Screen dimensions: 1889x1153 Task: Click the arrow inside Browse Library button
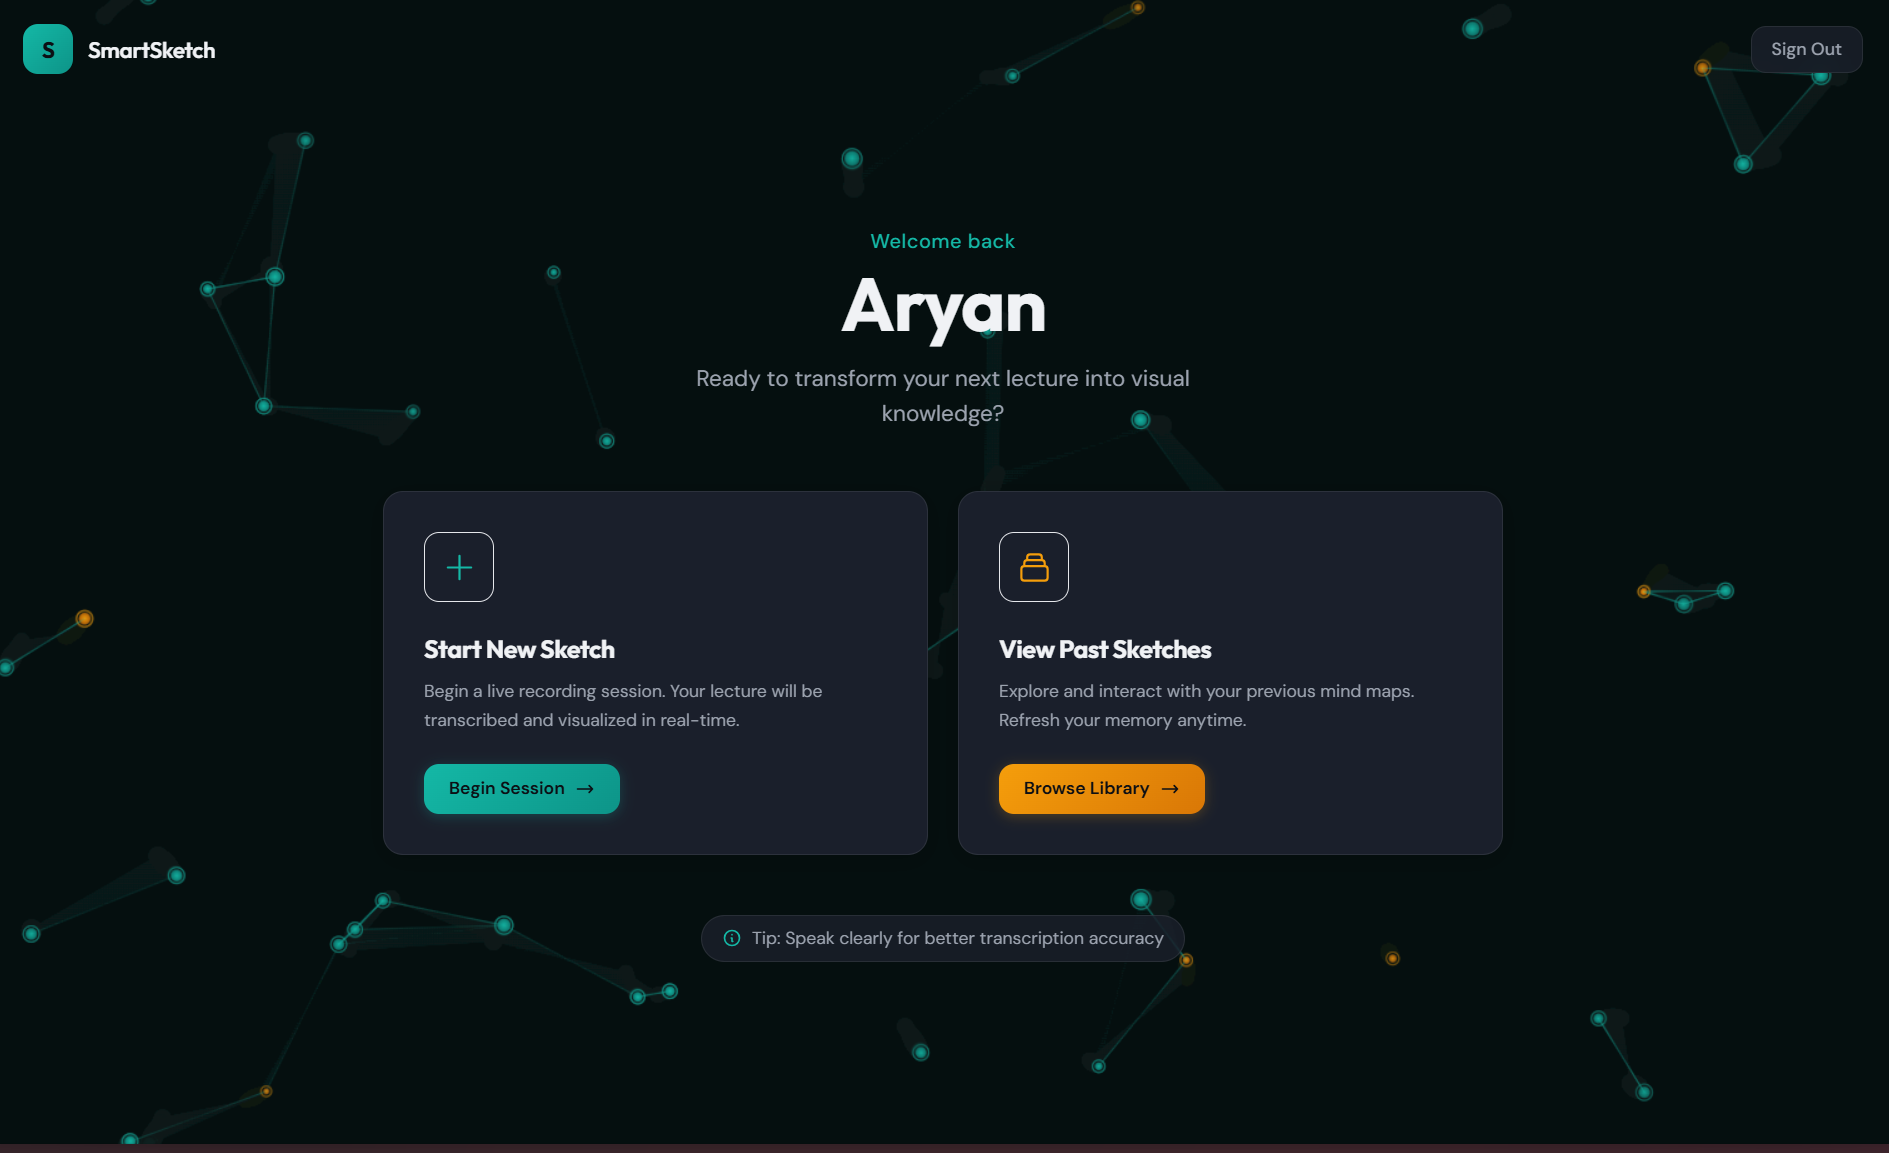pos(1170,789)
